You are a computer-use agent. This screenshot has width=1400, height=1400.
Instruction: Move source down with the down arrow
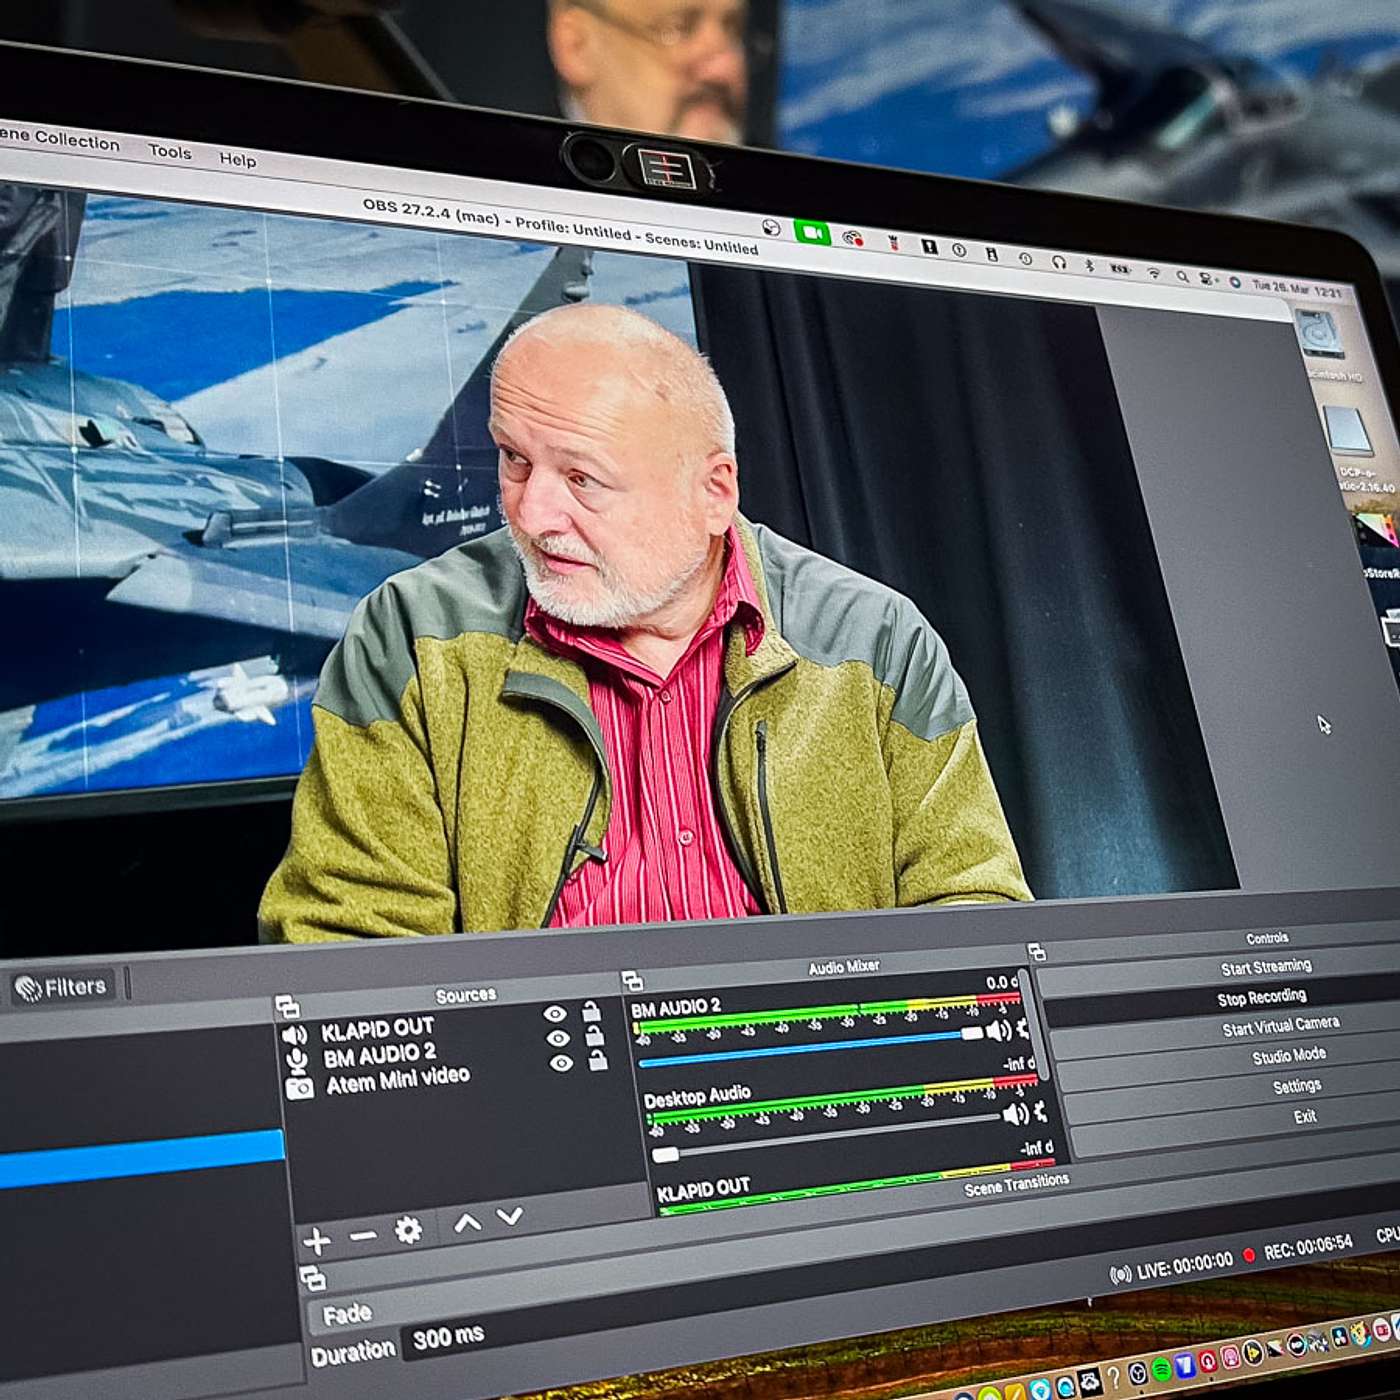[510, 1216]
